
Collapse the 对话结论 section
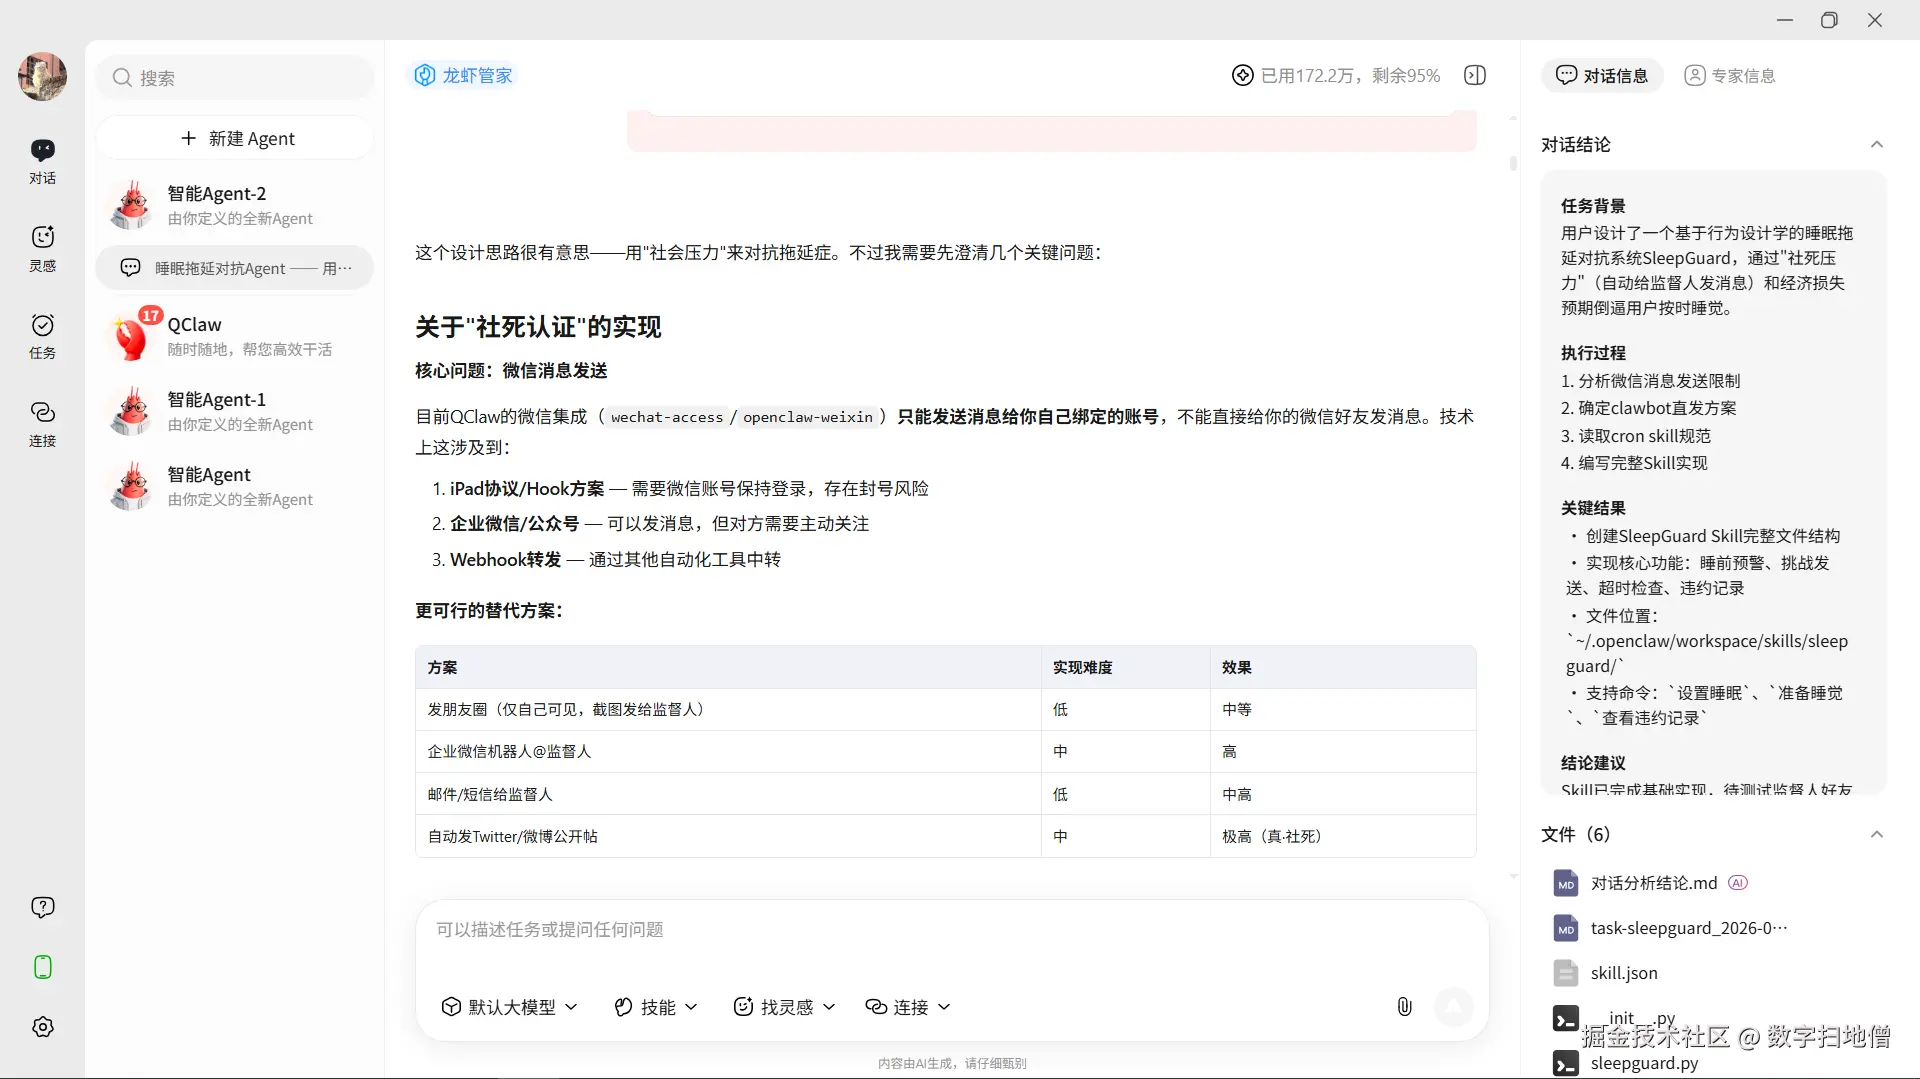(1877, 145)
